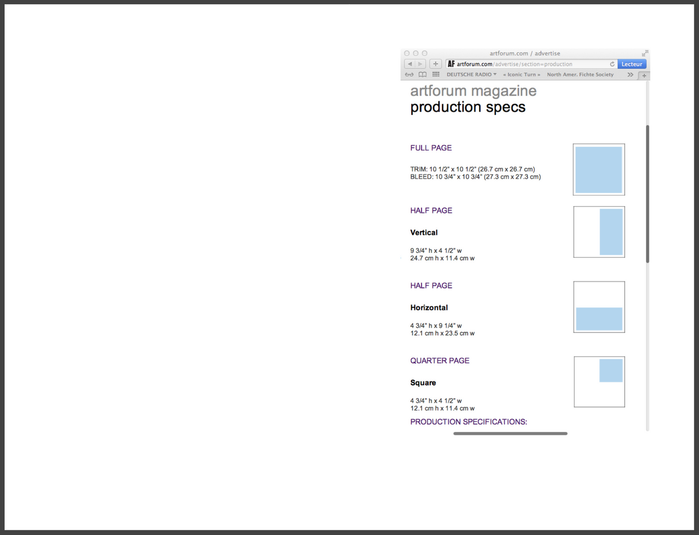Click the 'Horizontal' label
699x535 pixels.
click(429, 307)
